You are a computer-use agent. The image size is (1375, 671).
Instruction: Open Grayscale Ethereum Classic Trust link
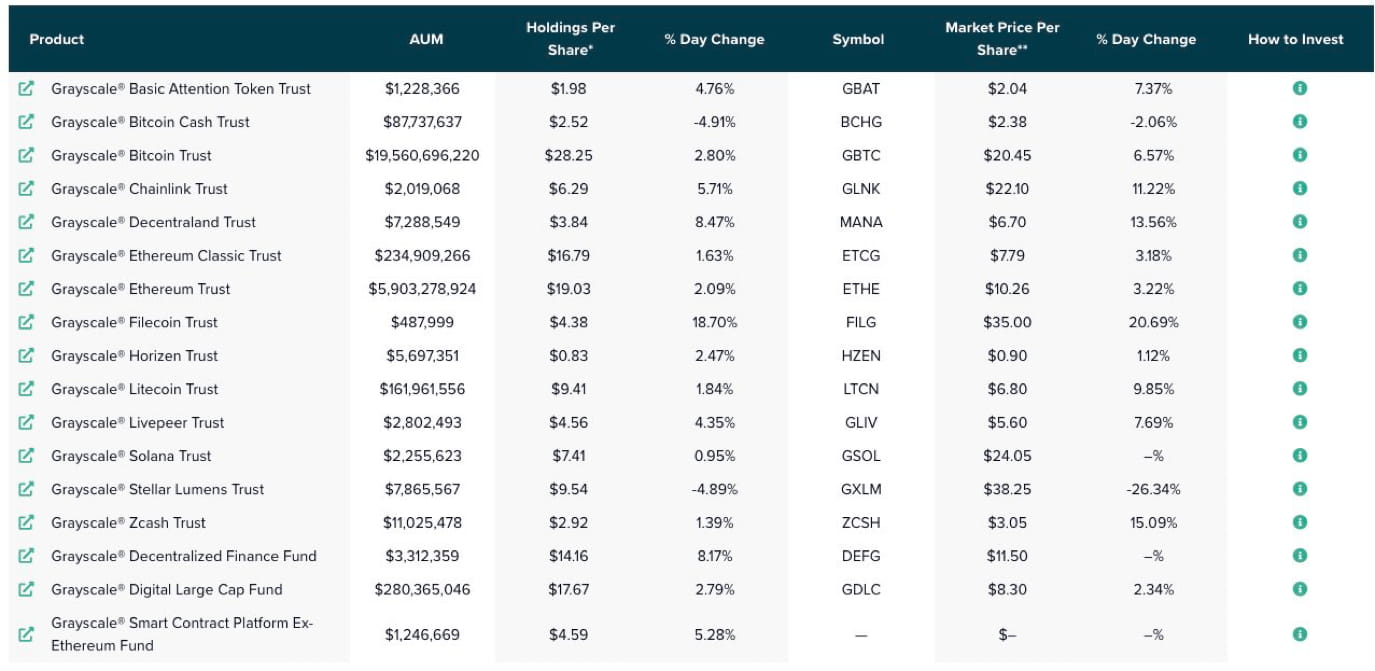pos(166,255)
